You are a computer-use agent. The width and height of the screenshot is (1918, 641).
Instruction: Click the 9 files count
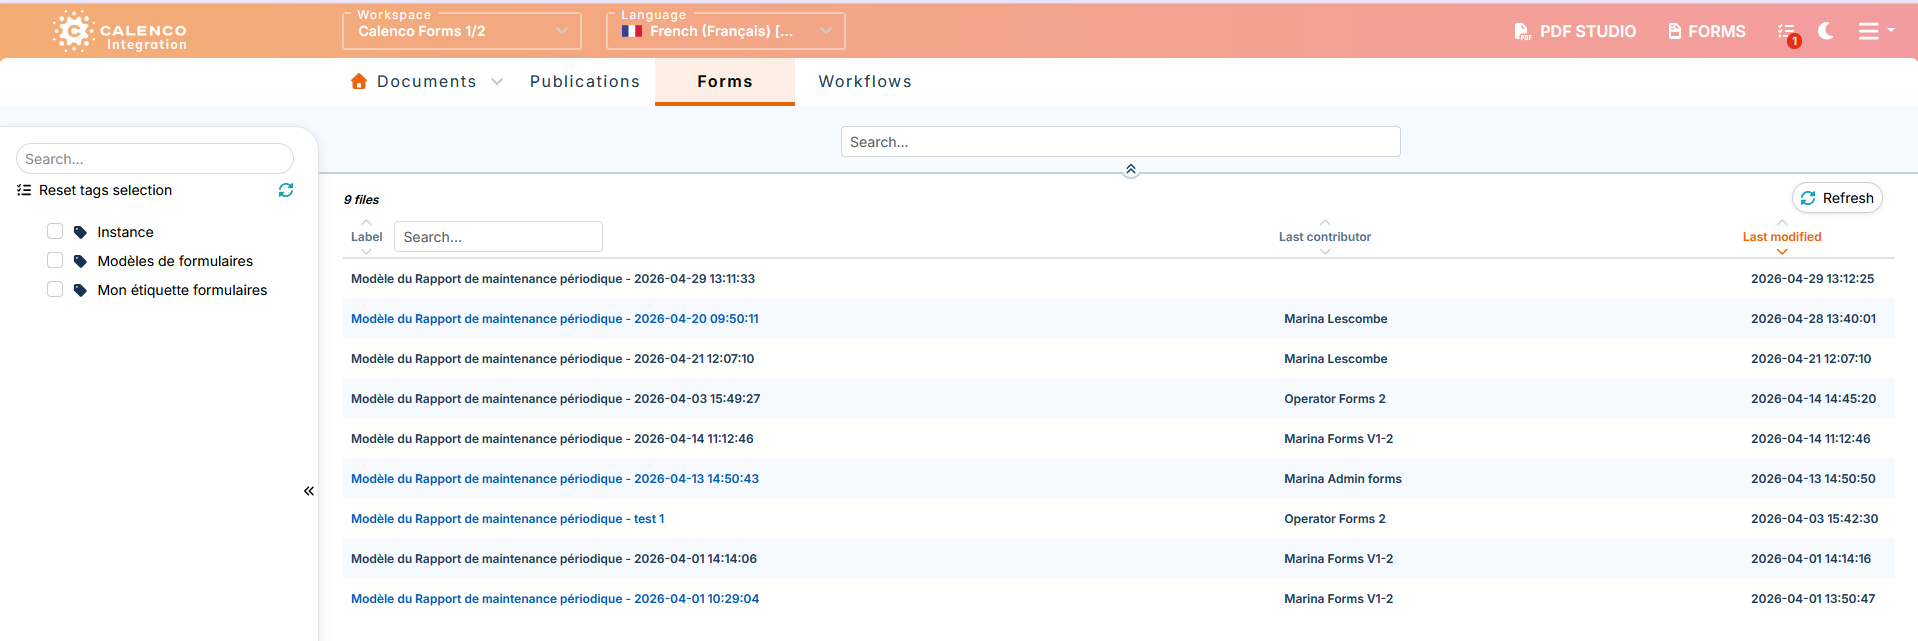click(x=361, y=200)
